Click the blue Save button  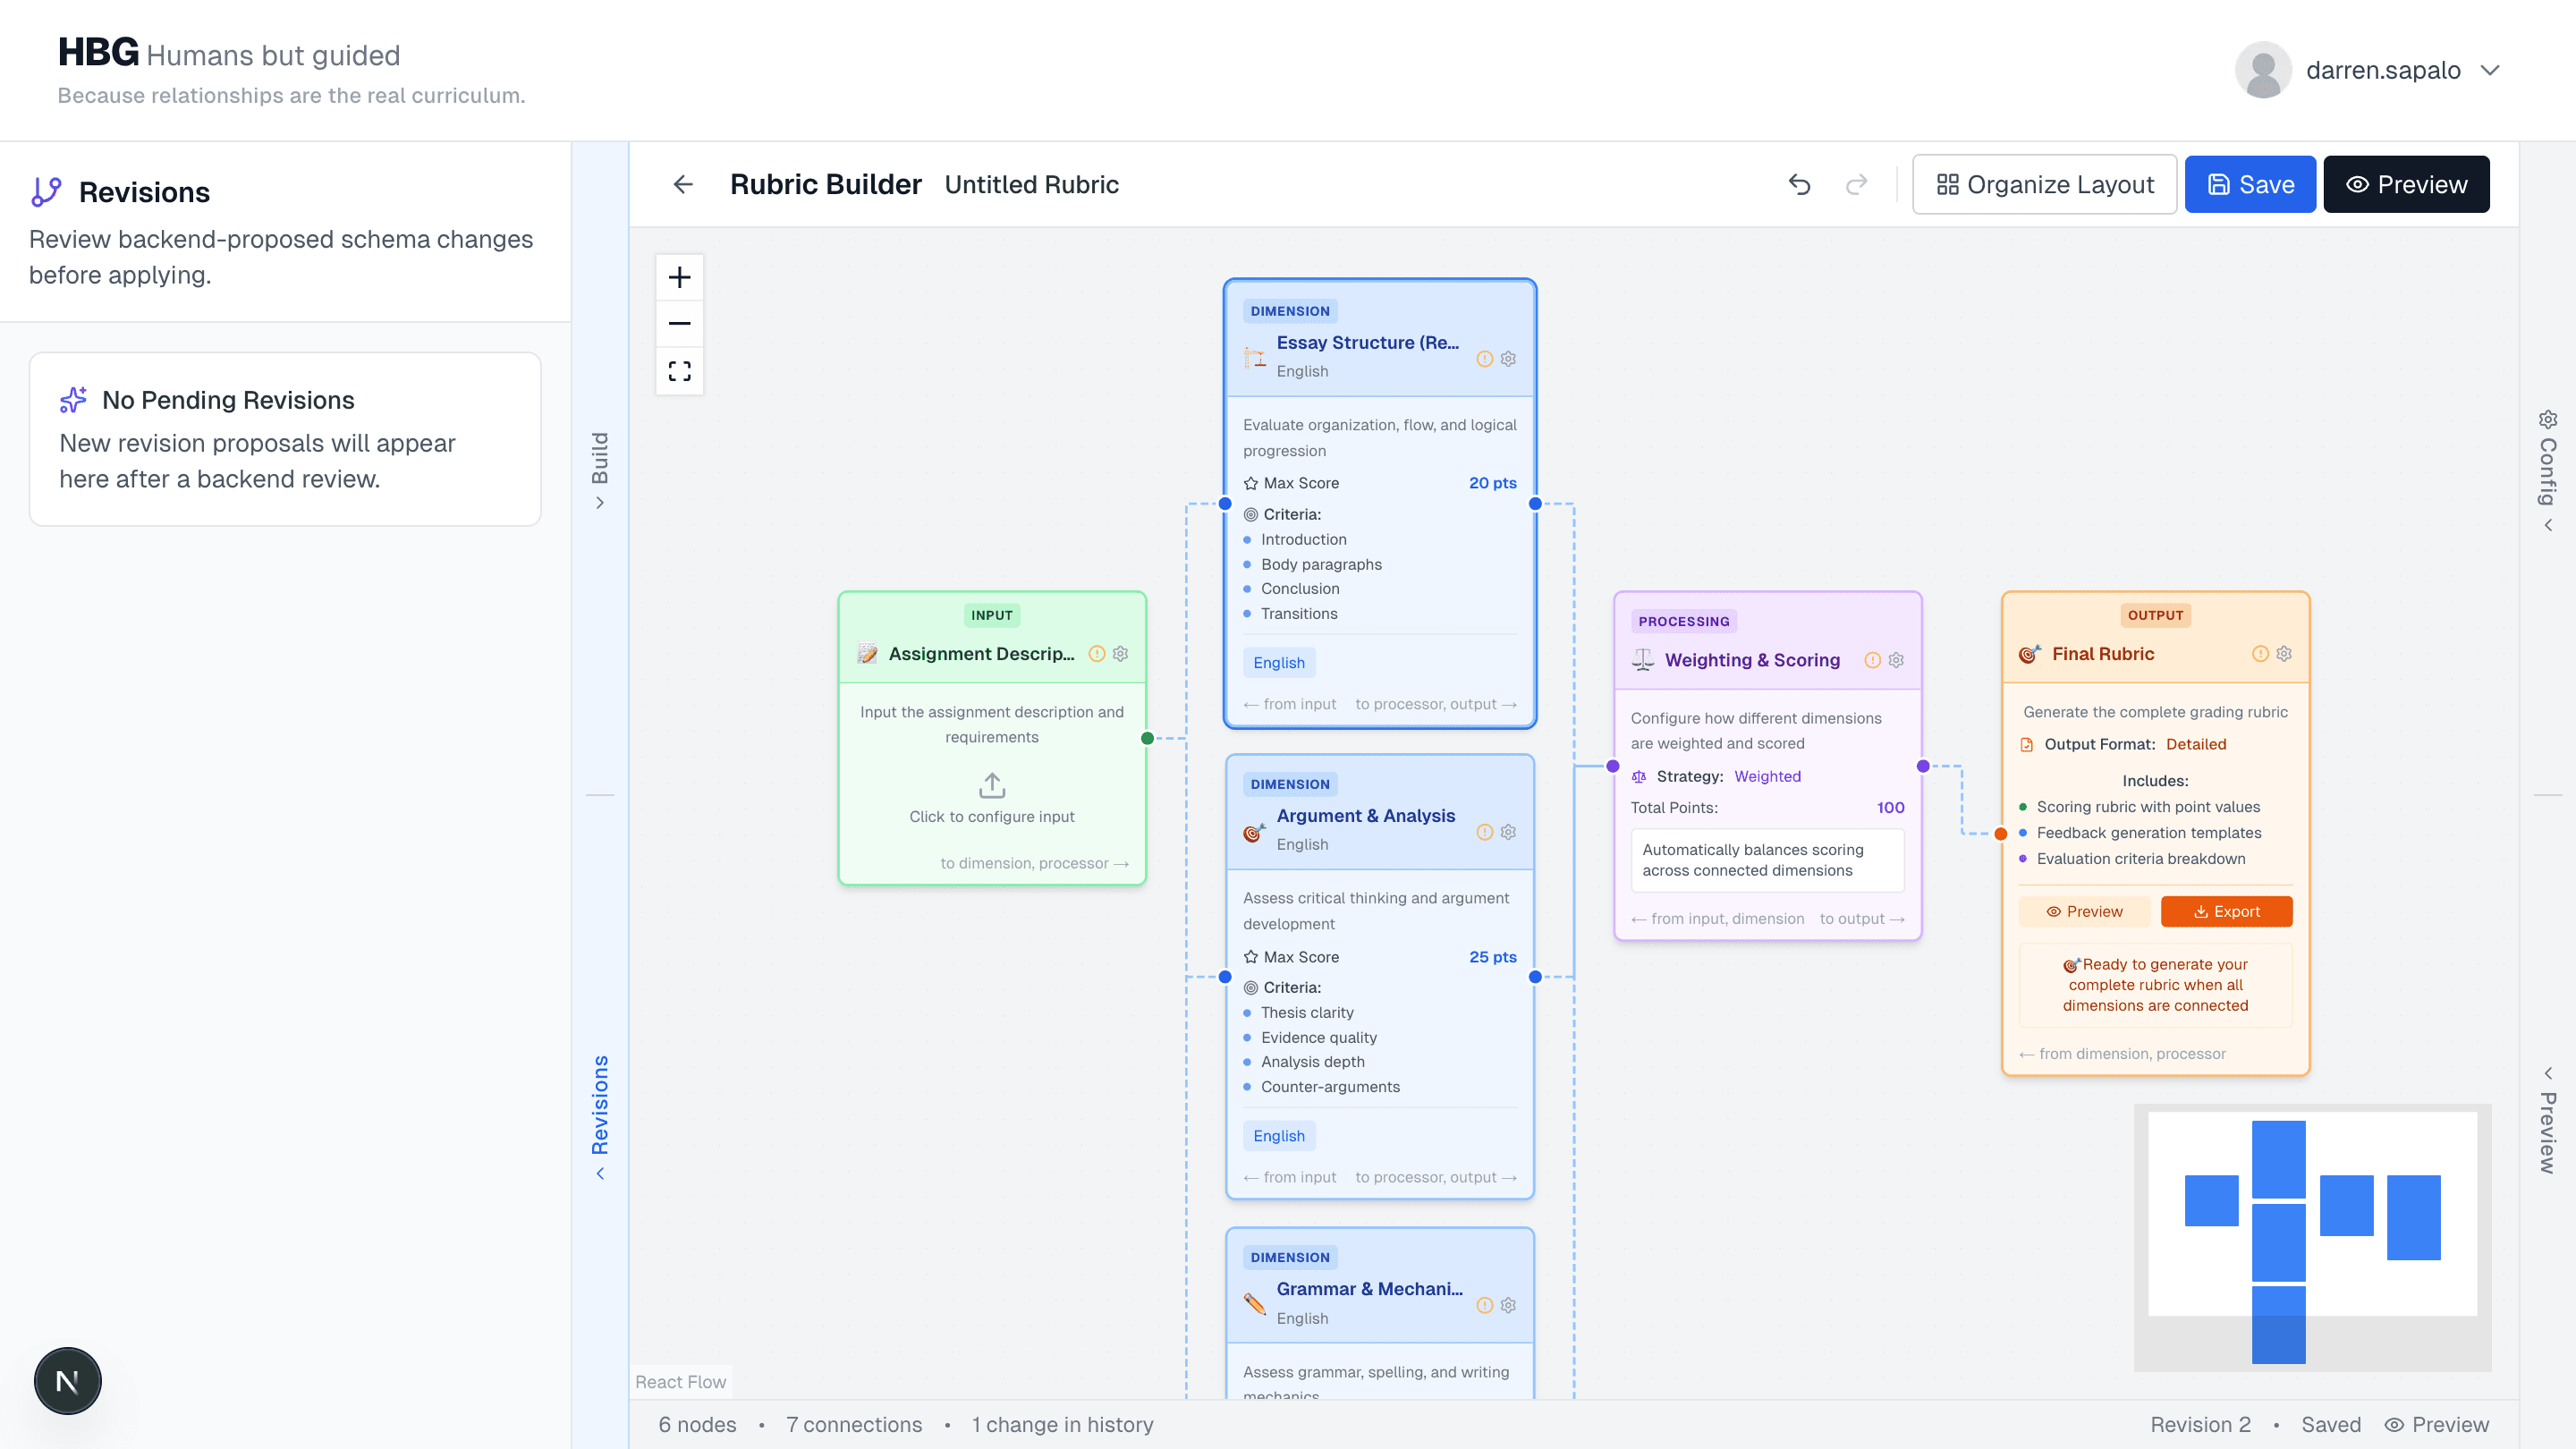(x=2249, y=184)
